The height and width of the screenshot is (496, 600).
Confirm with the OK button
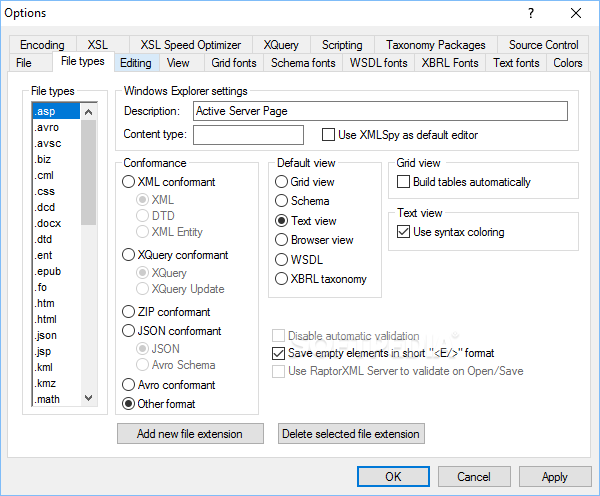point(393,476)
